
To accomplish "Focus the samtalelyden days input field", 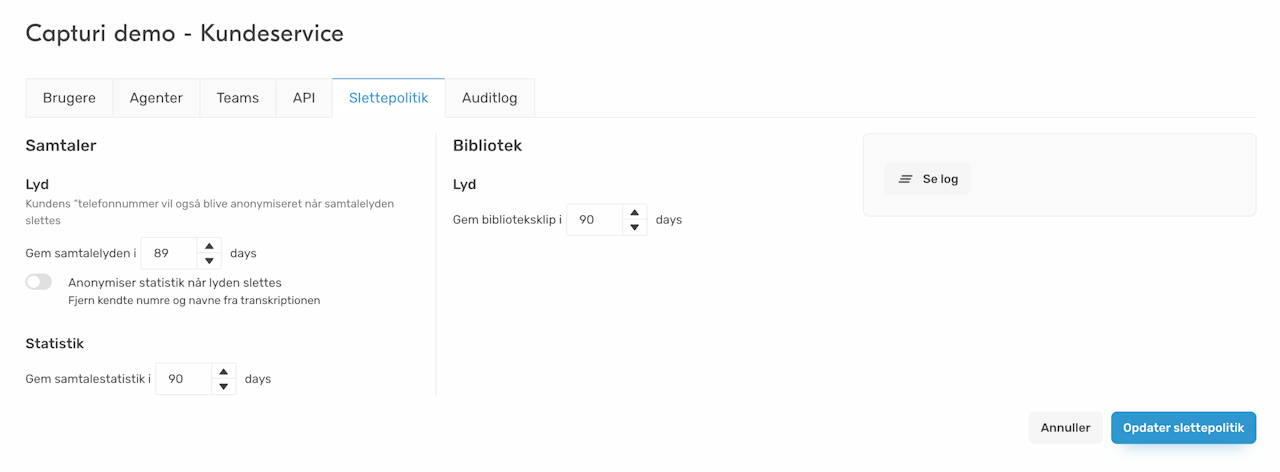I will point(167,254).
